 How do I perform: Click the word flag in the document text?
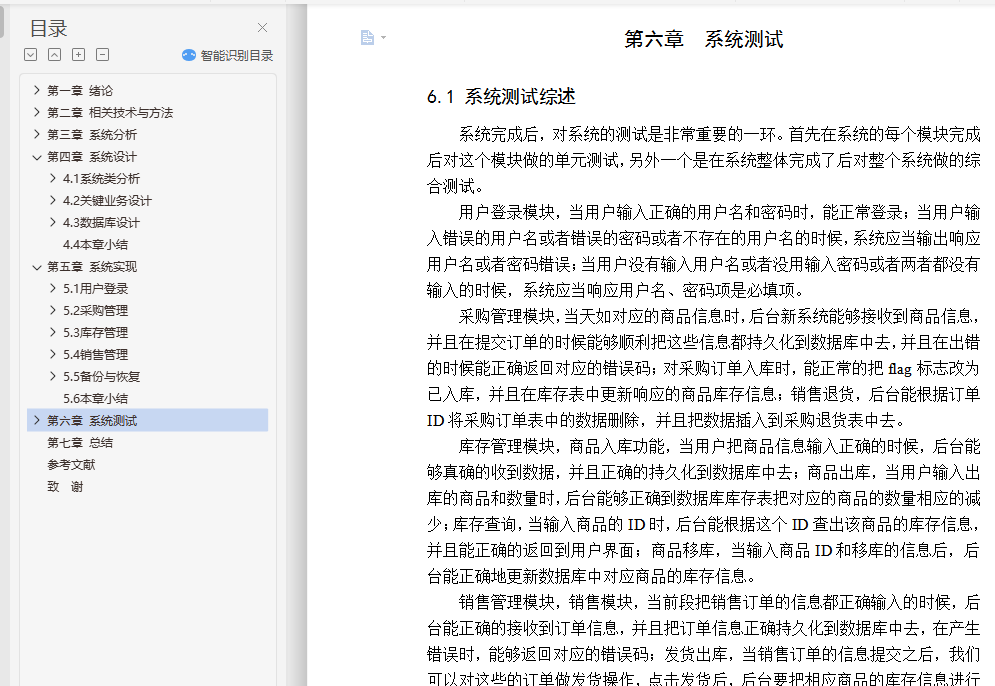(900, 369)
